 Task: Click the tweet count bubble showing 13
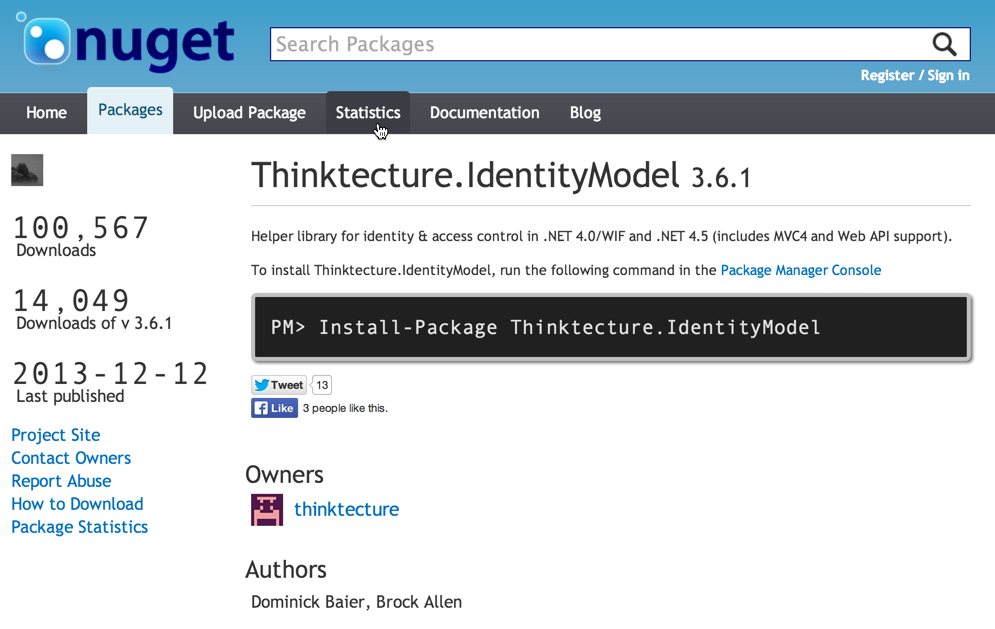coord(322,385)
